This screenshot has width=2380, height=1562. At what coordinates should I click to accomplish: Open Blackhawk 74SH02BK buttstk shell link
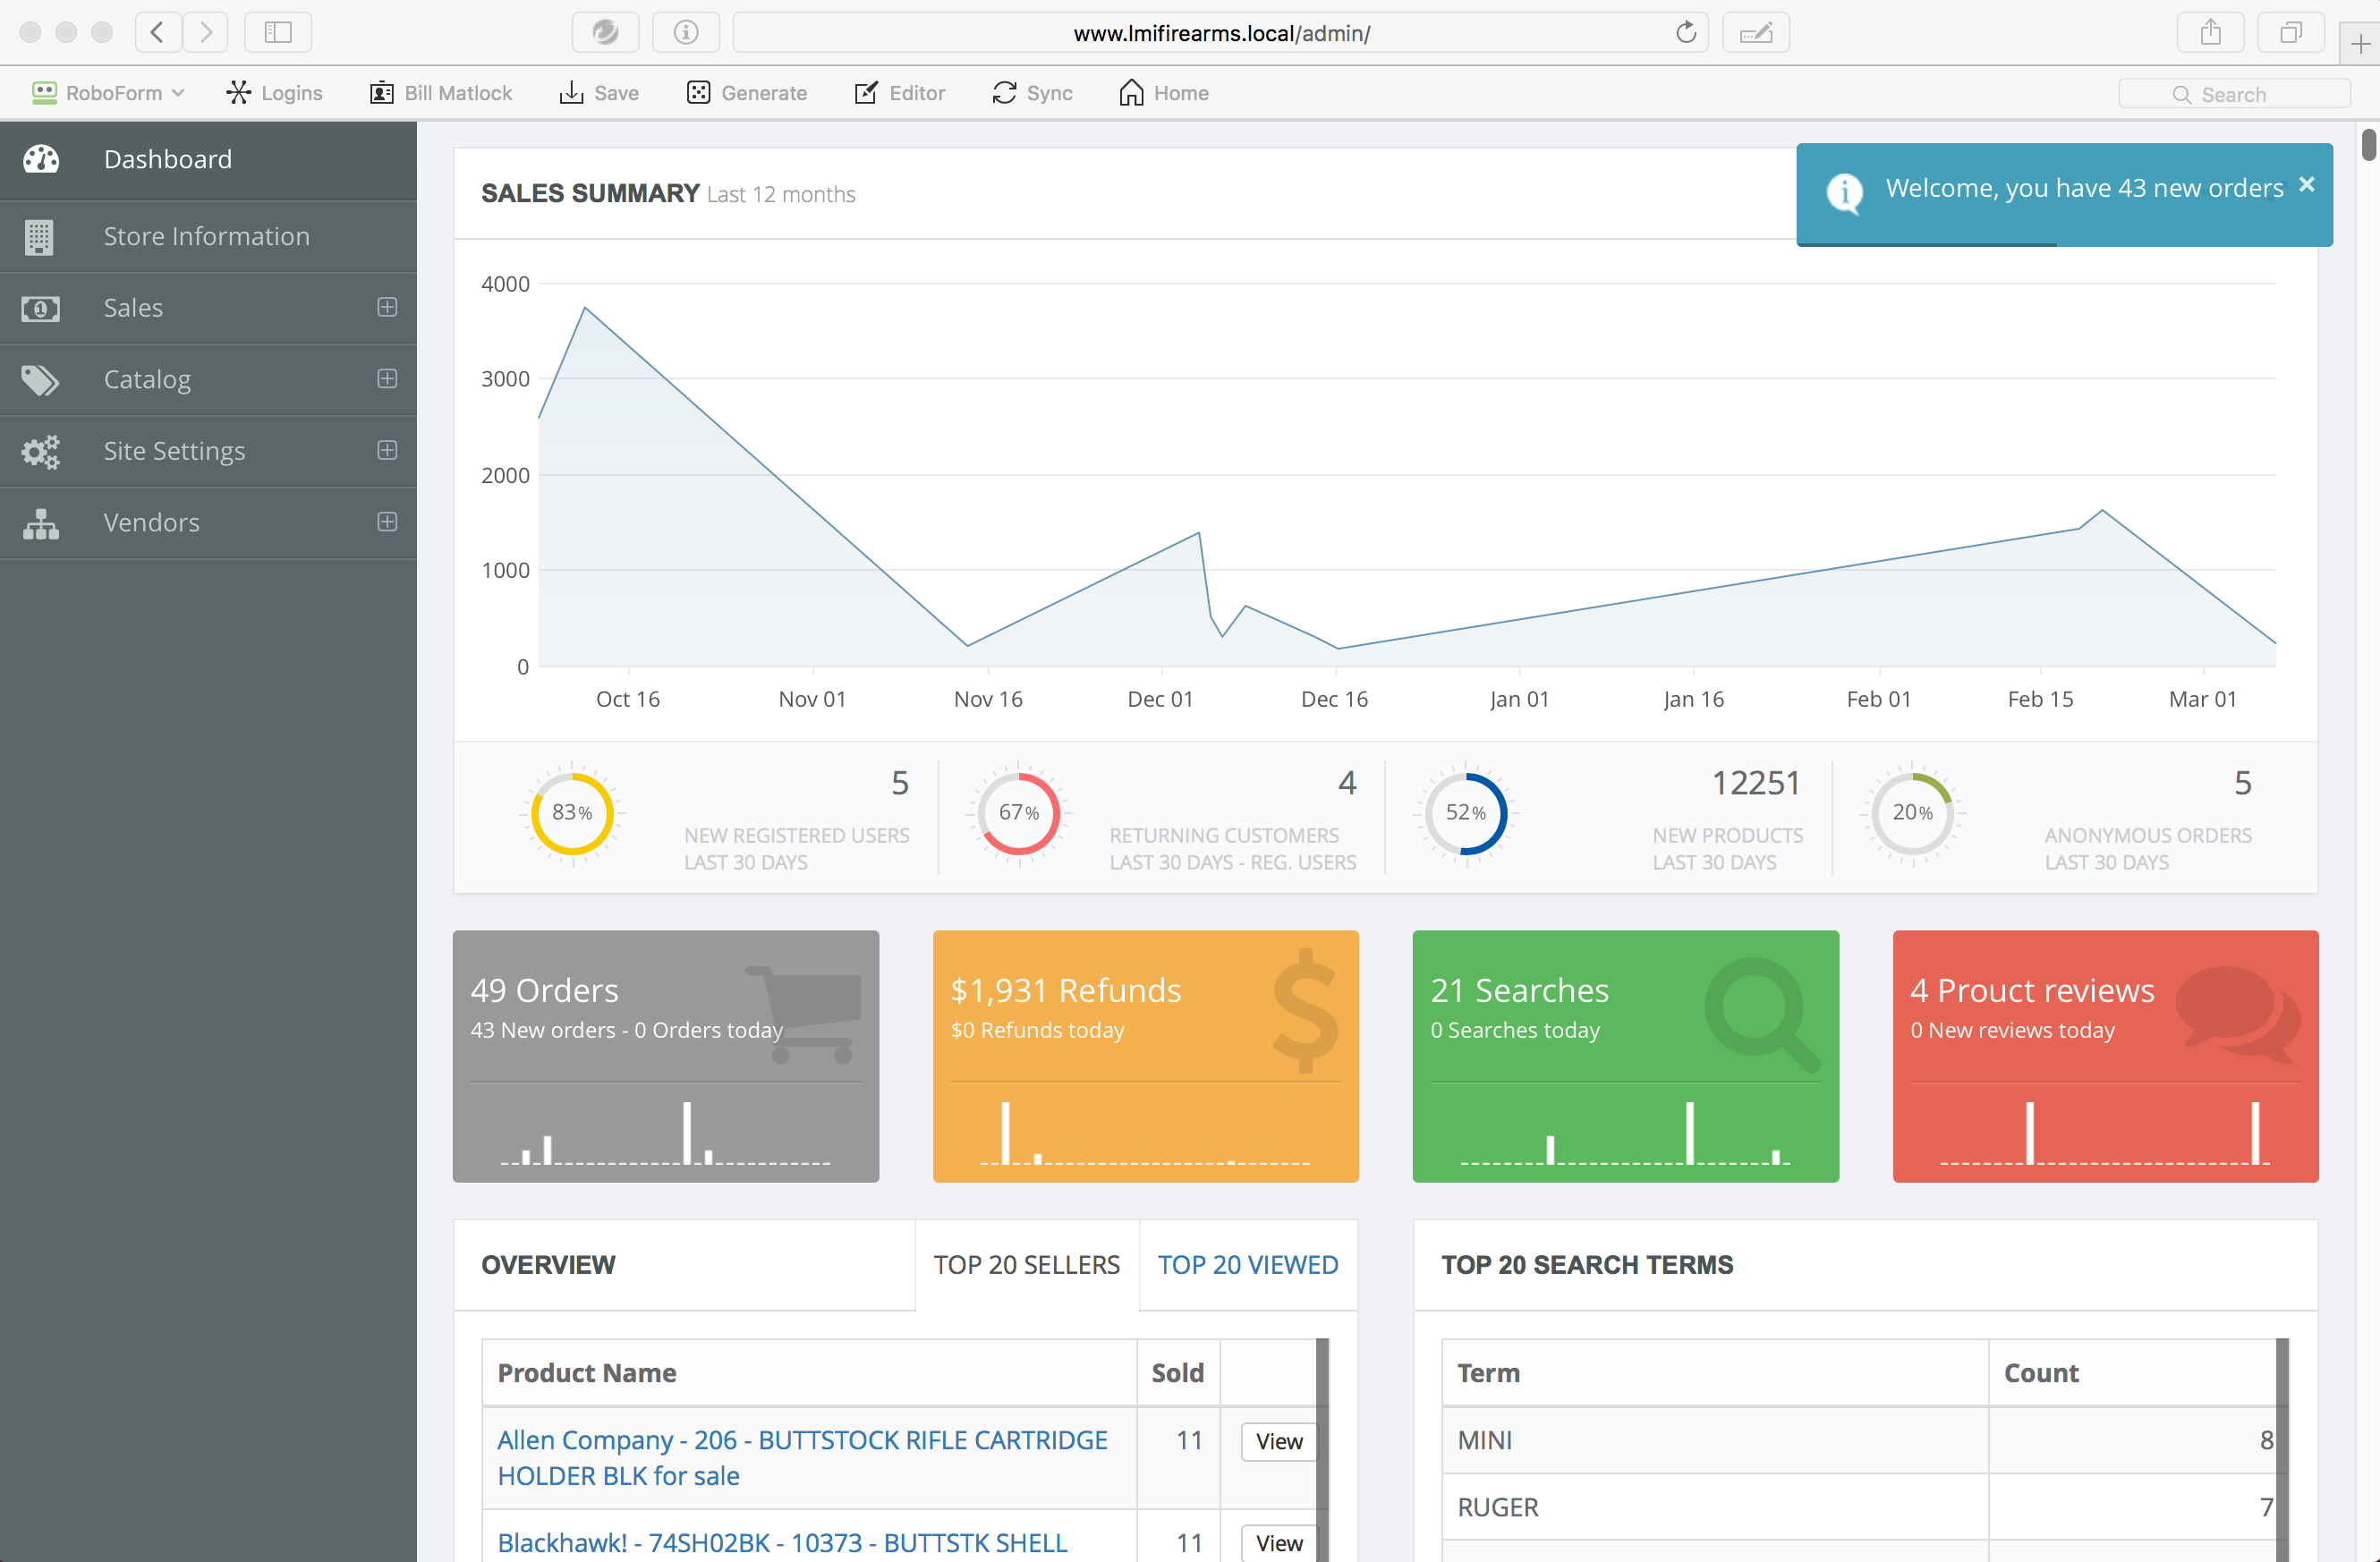click(x=782, y=1543)
